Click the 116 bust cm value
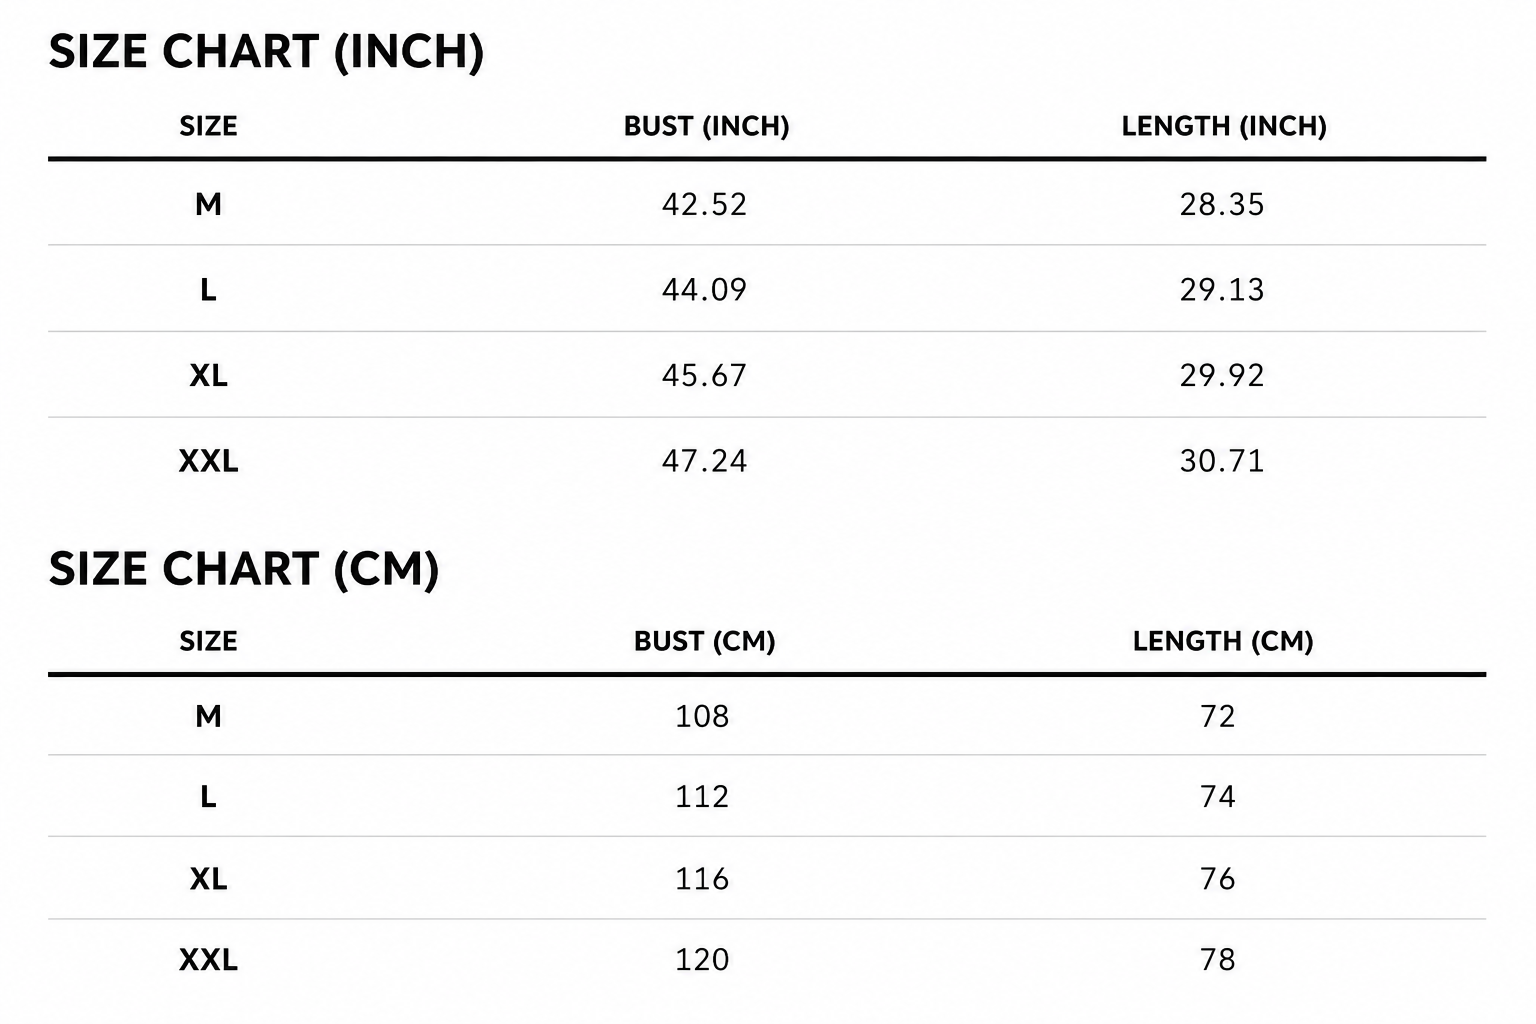This screenshot has width=1536, height=1024. [x=702, y=879]
